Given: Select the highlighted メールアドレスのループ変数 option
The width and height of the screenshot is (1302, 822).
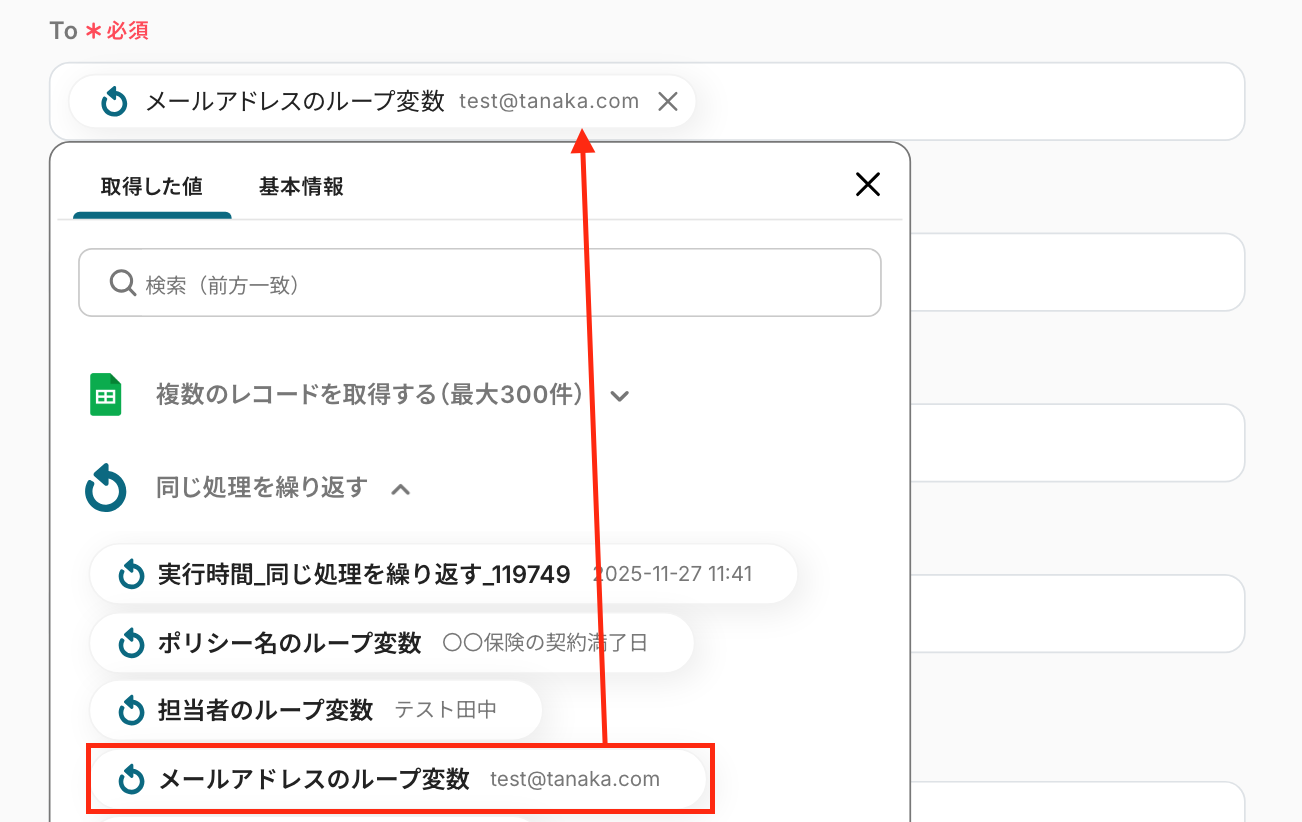Looking at the screenshot, I should click(399, 779).
